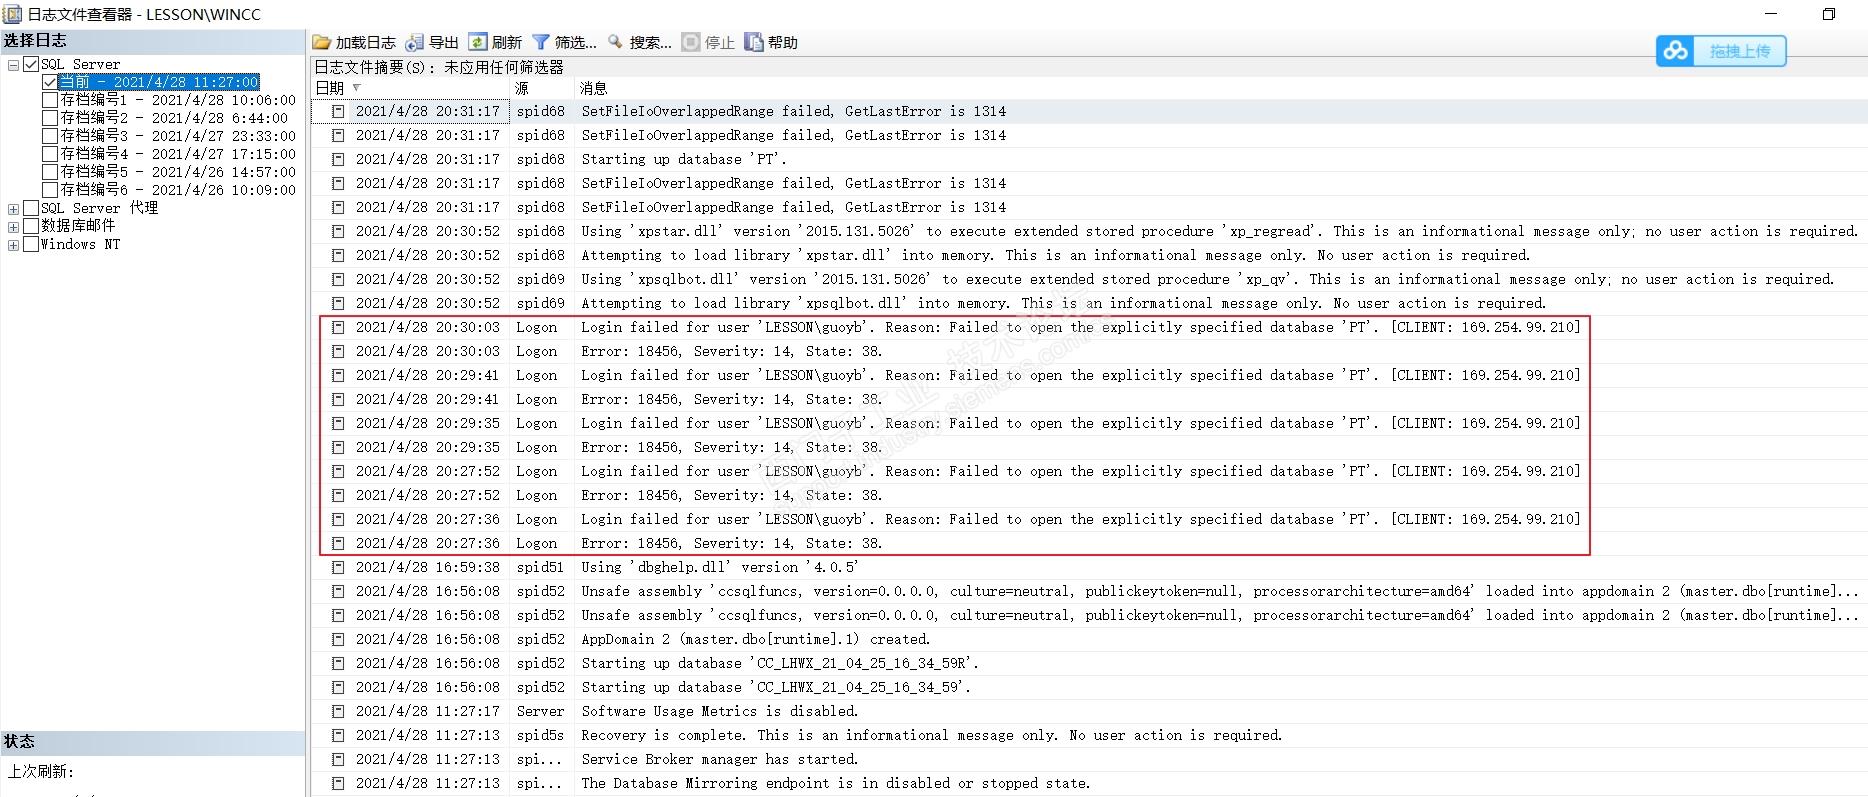Select row icon for Database Mirroring endpoint entry
Screen dimensions: 1868x797
click(338, 783)
